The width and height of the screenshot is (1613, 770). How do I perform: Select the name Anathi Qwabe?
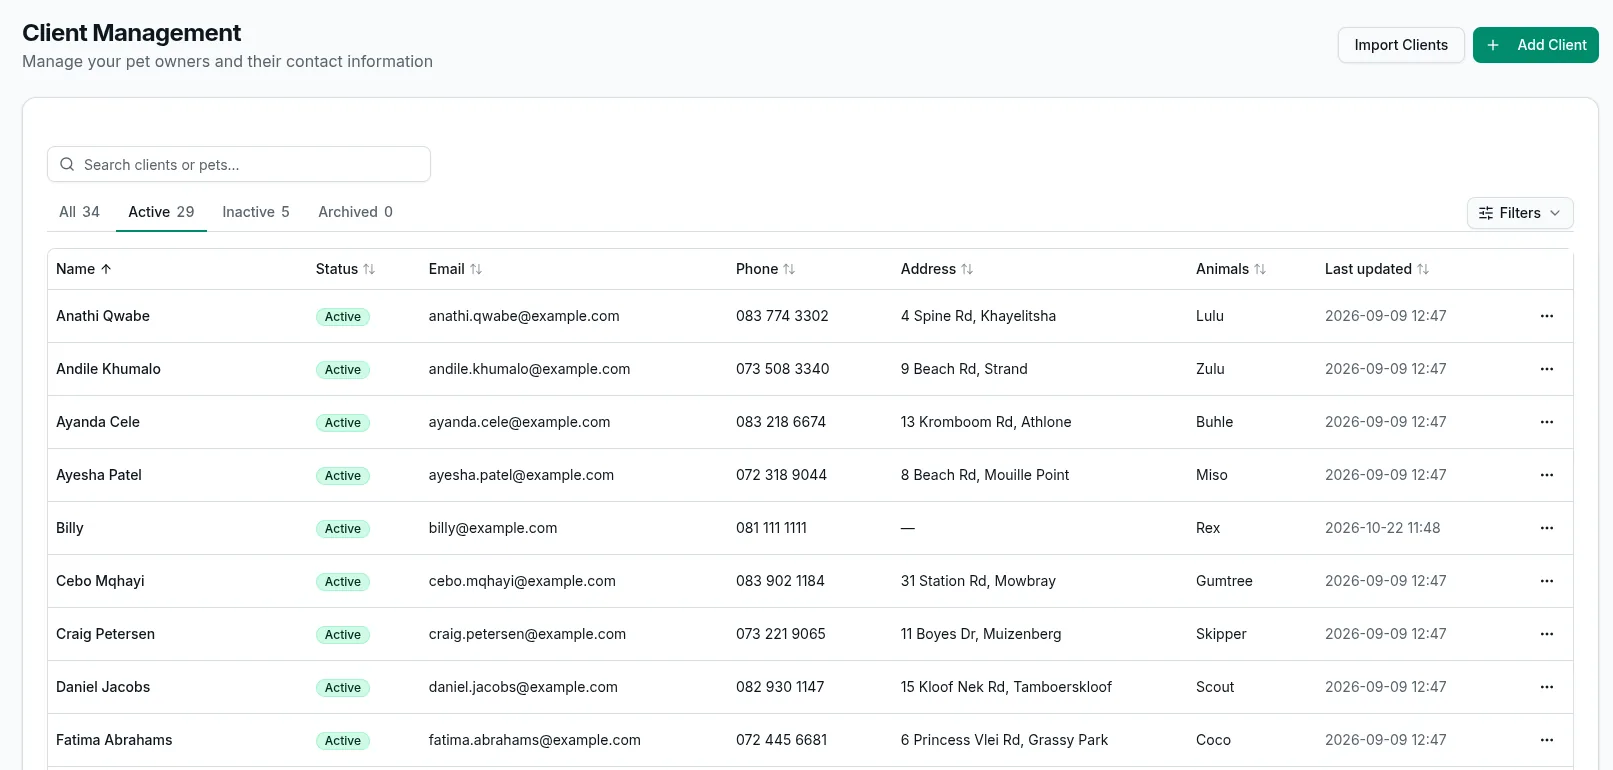click(x=103, y=316)
